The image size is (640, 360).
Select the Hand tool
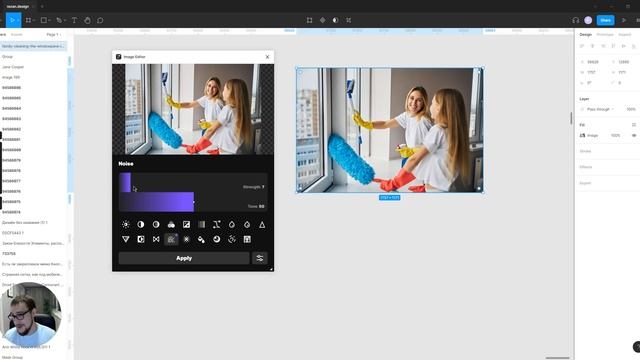(x=87, y=20)
